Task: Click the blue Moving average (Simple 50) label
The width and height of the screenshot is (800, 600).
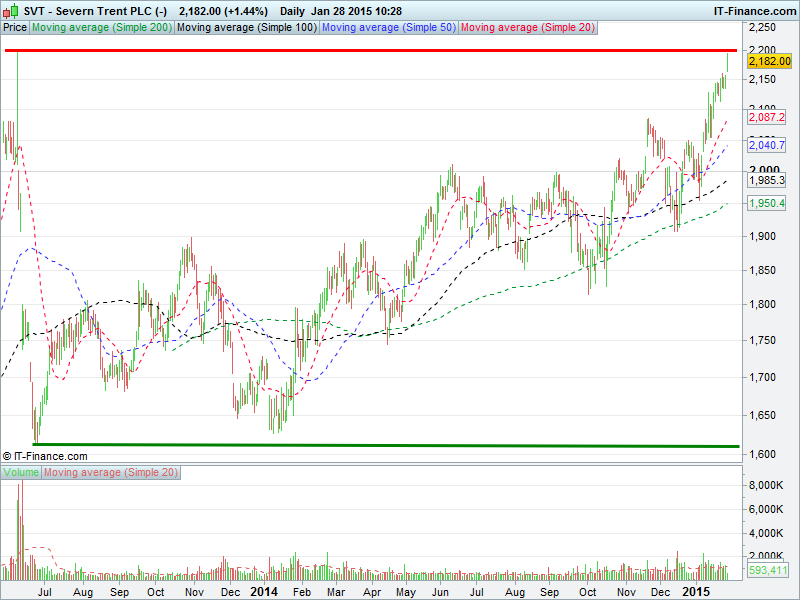Action: click(x=388, y=28)
